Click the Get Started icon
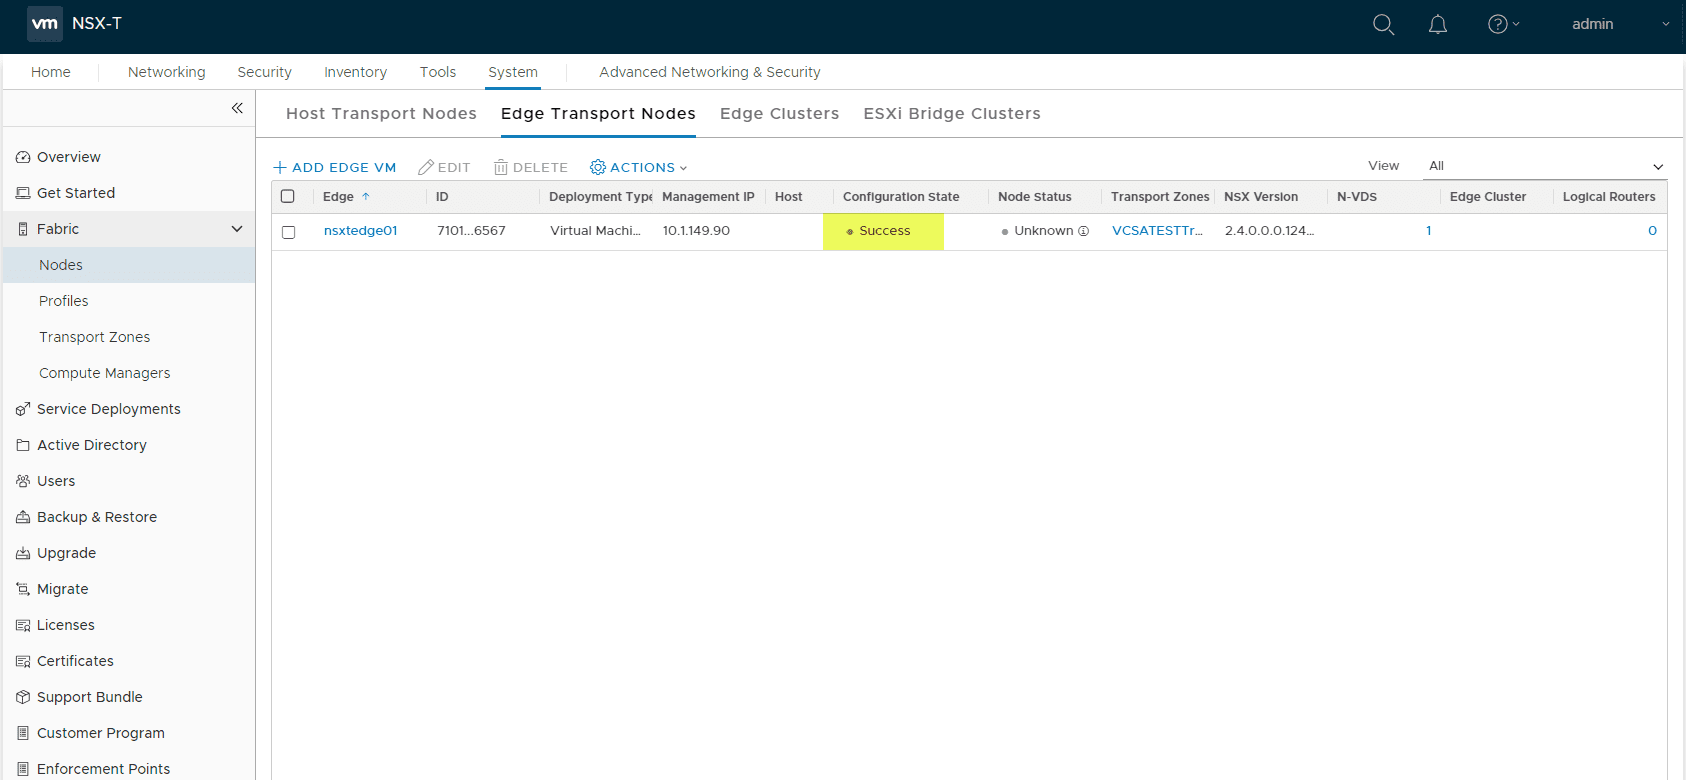 (23, 193)
